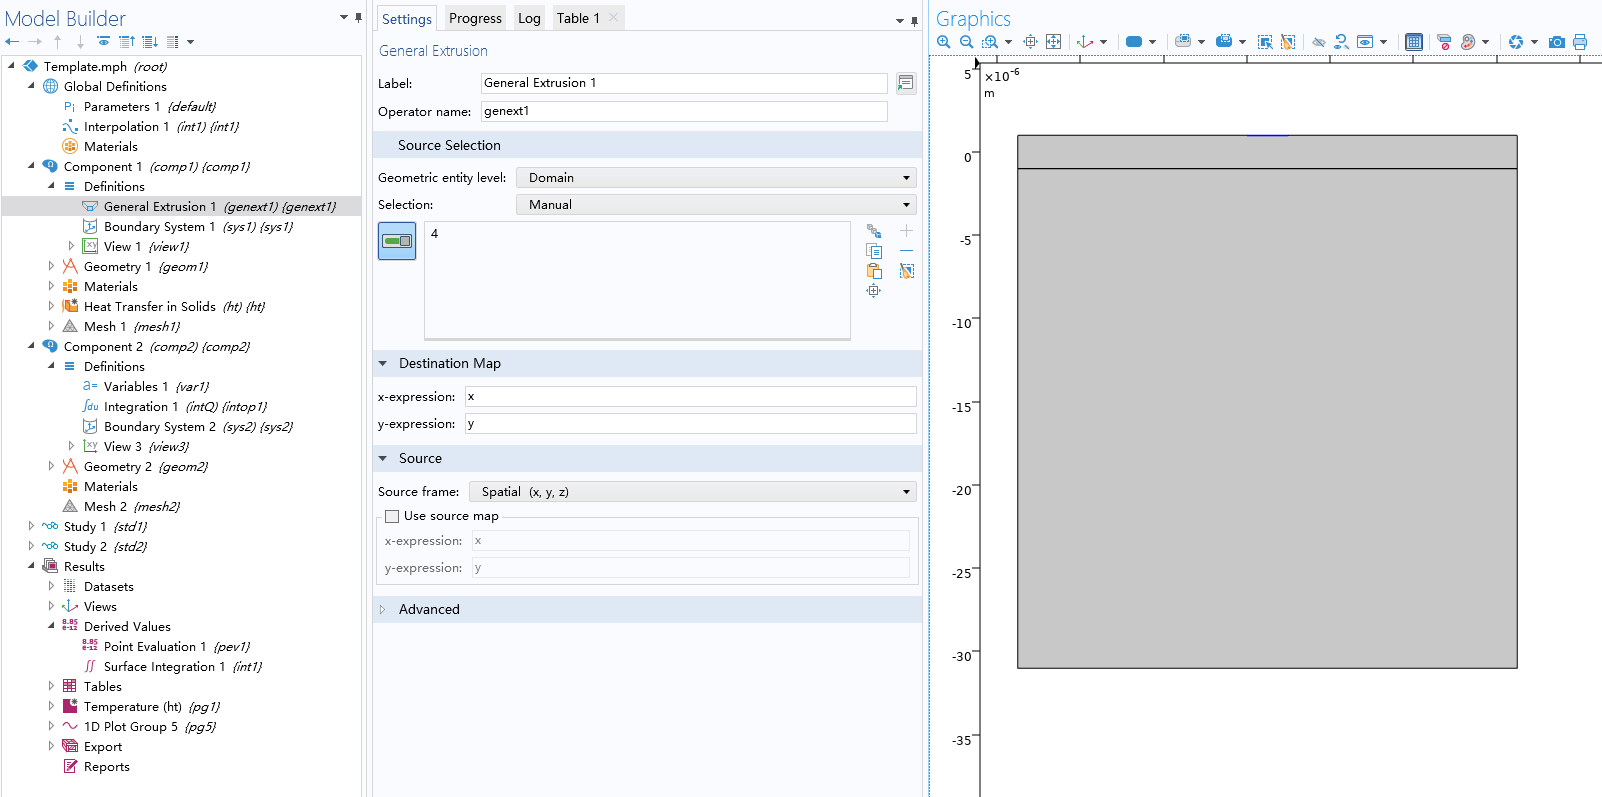Click the Copy Selection icon
1602x797 pixels.
tap(874, 251)
